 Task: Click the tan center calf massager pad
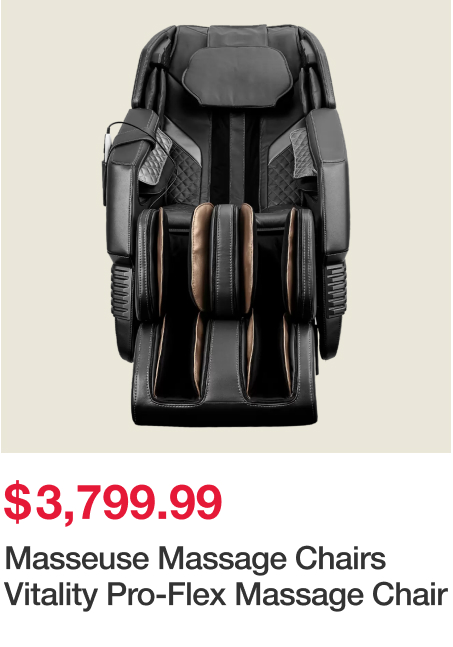point(201,256)
